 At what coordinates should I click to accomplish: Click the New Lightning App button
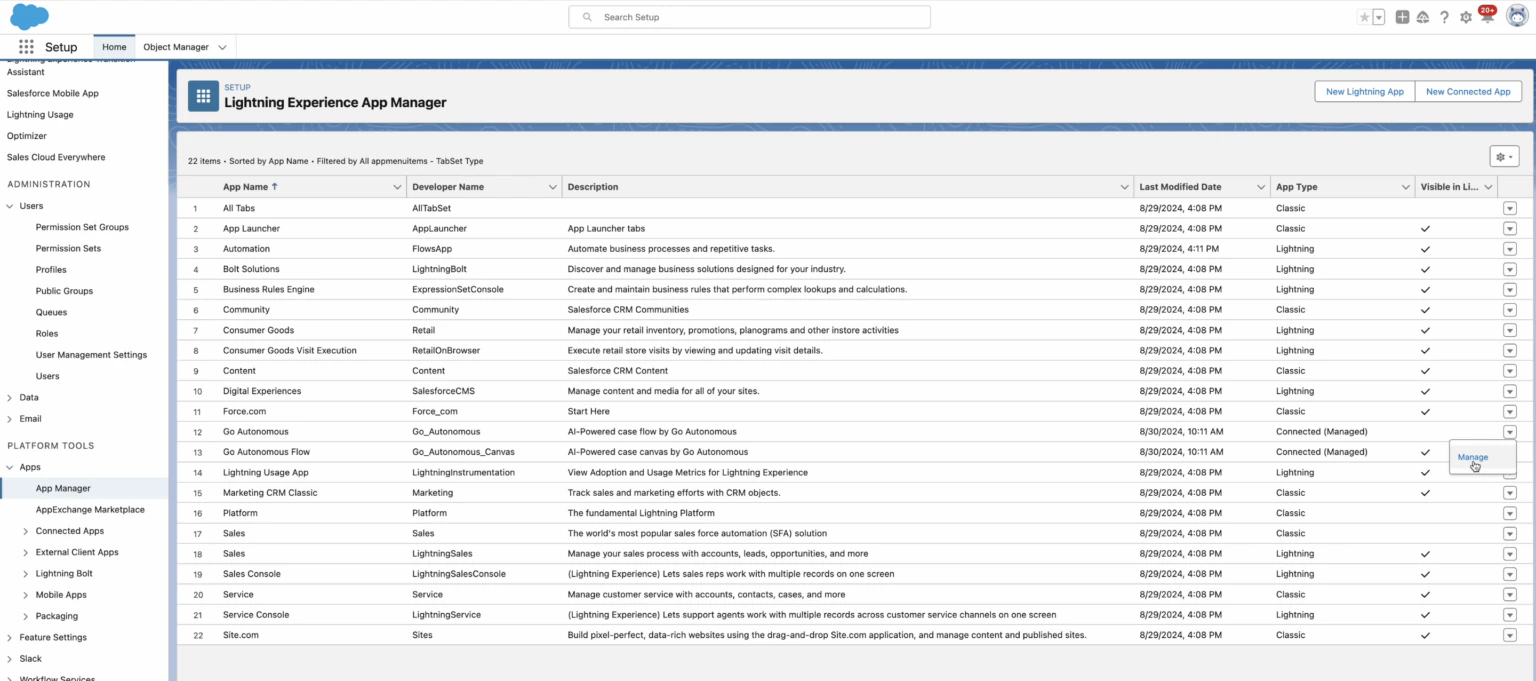[x=1364, y=91]
